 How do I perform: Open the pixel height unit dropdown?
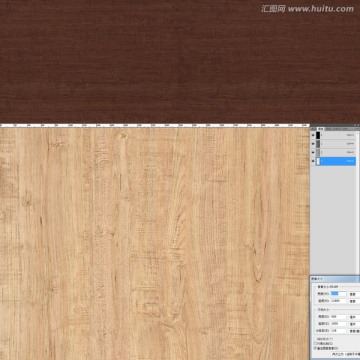coord(354,301)
